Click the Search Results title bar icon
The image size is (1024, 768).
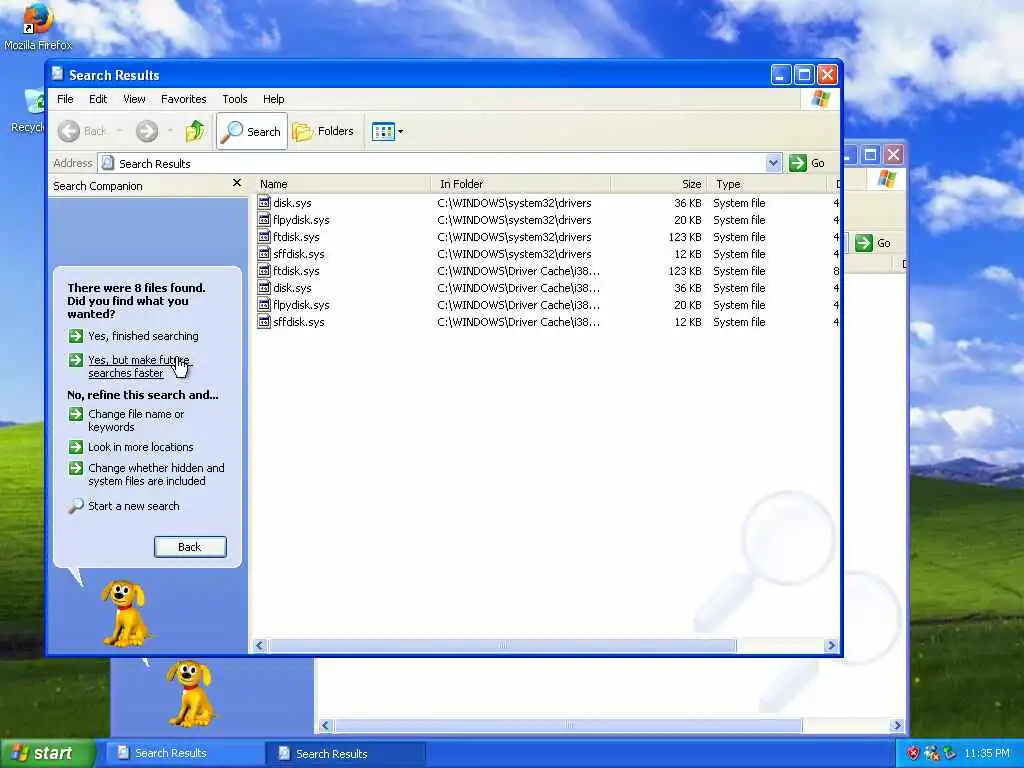pyautogui.click(x=57, y=74)
